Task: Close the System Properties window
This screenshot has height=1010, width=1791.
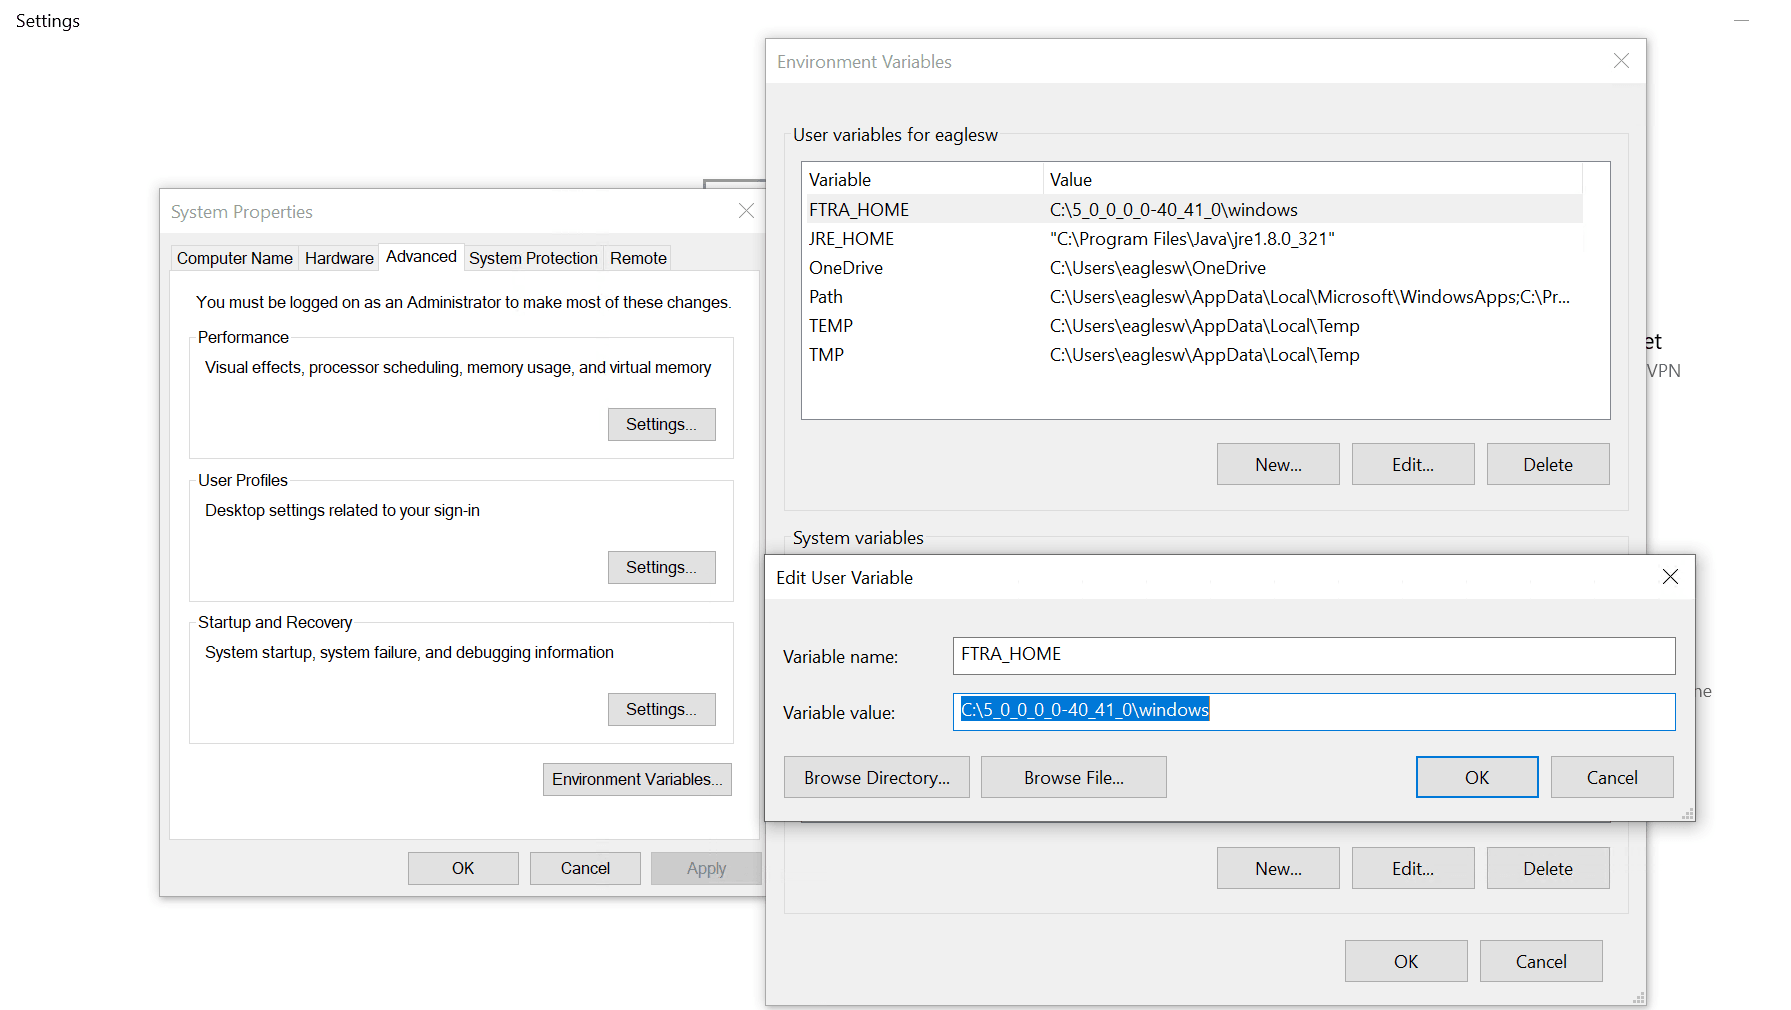Action: [746, 211]
